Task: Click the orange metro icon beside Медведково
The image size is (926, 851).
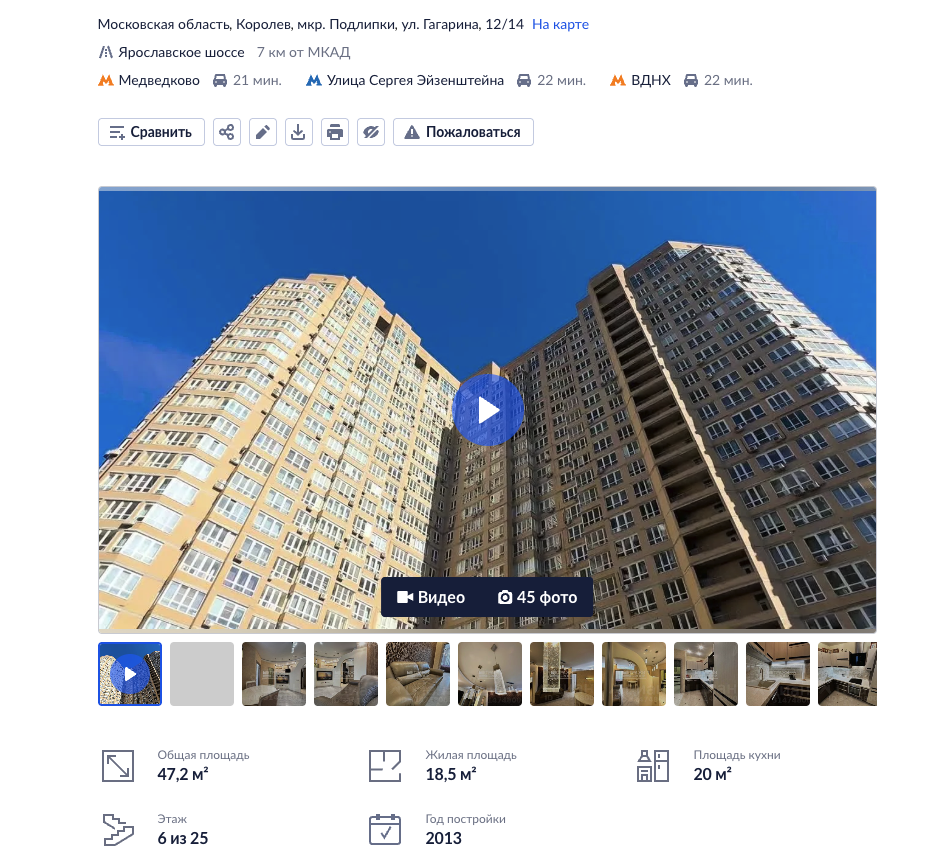Action: pyautogui.click(x=106, y=80)
